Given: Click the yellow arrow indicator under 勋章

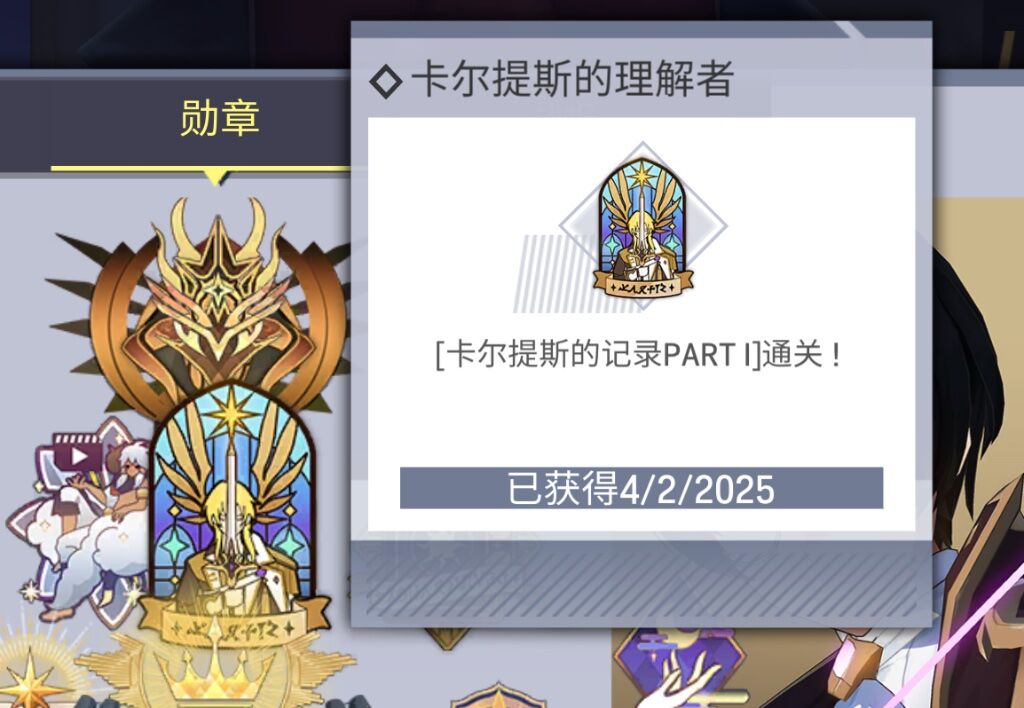Looking at the screenshot, I should [x=216, y=175].
